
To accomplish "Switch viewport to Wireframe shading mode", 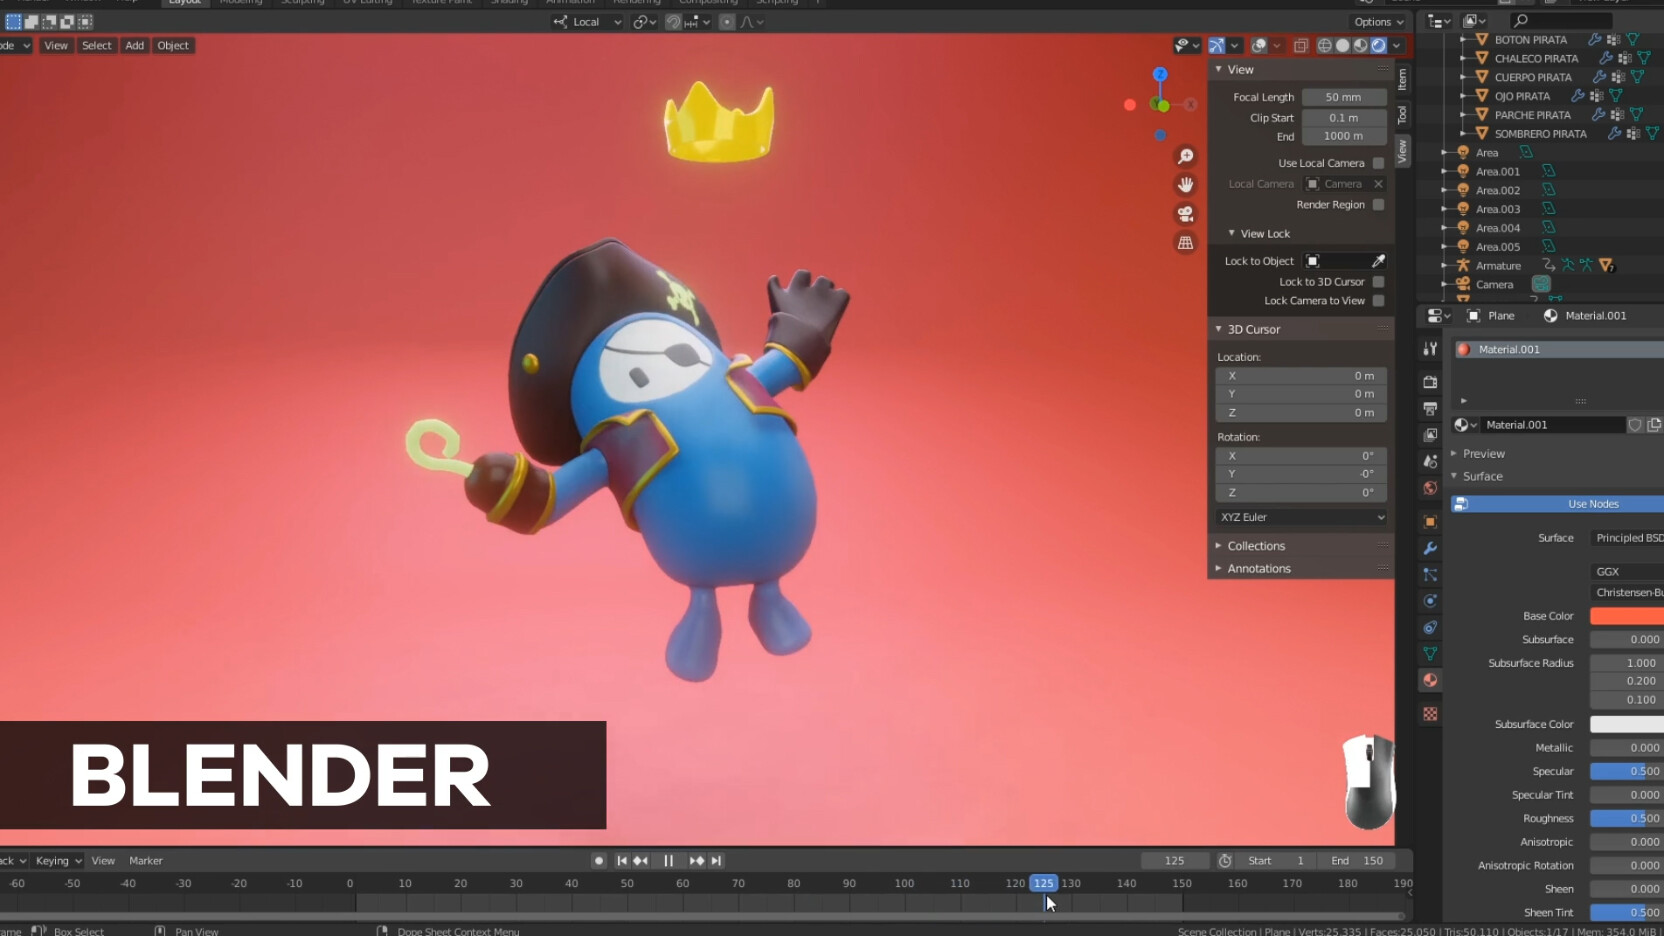I will (x=1323, y=45).
